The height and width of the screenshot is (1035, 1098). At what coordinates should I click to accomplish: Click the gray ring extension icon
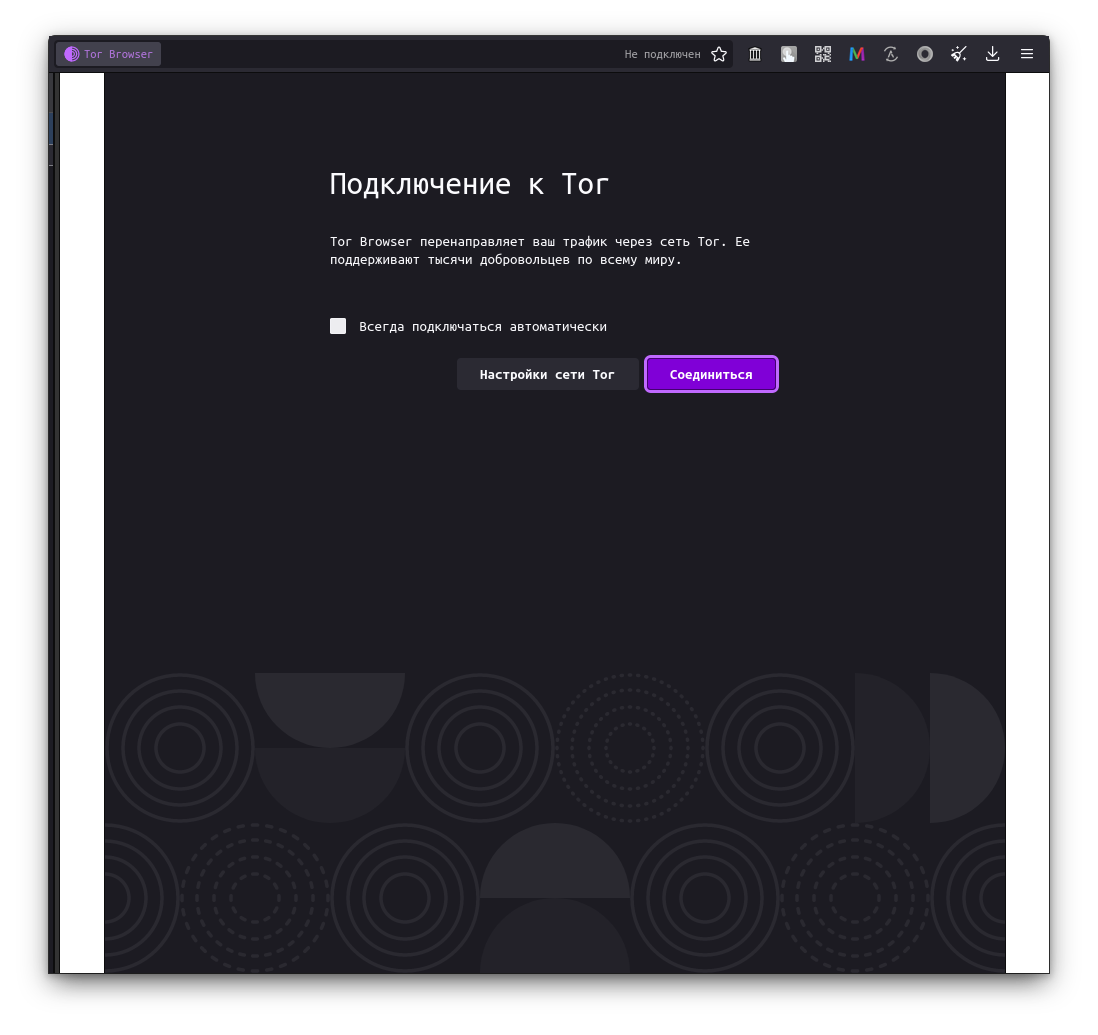tap(925, 55)
